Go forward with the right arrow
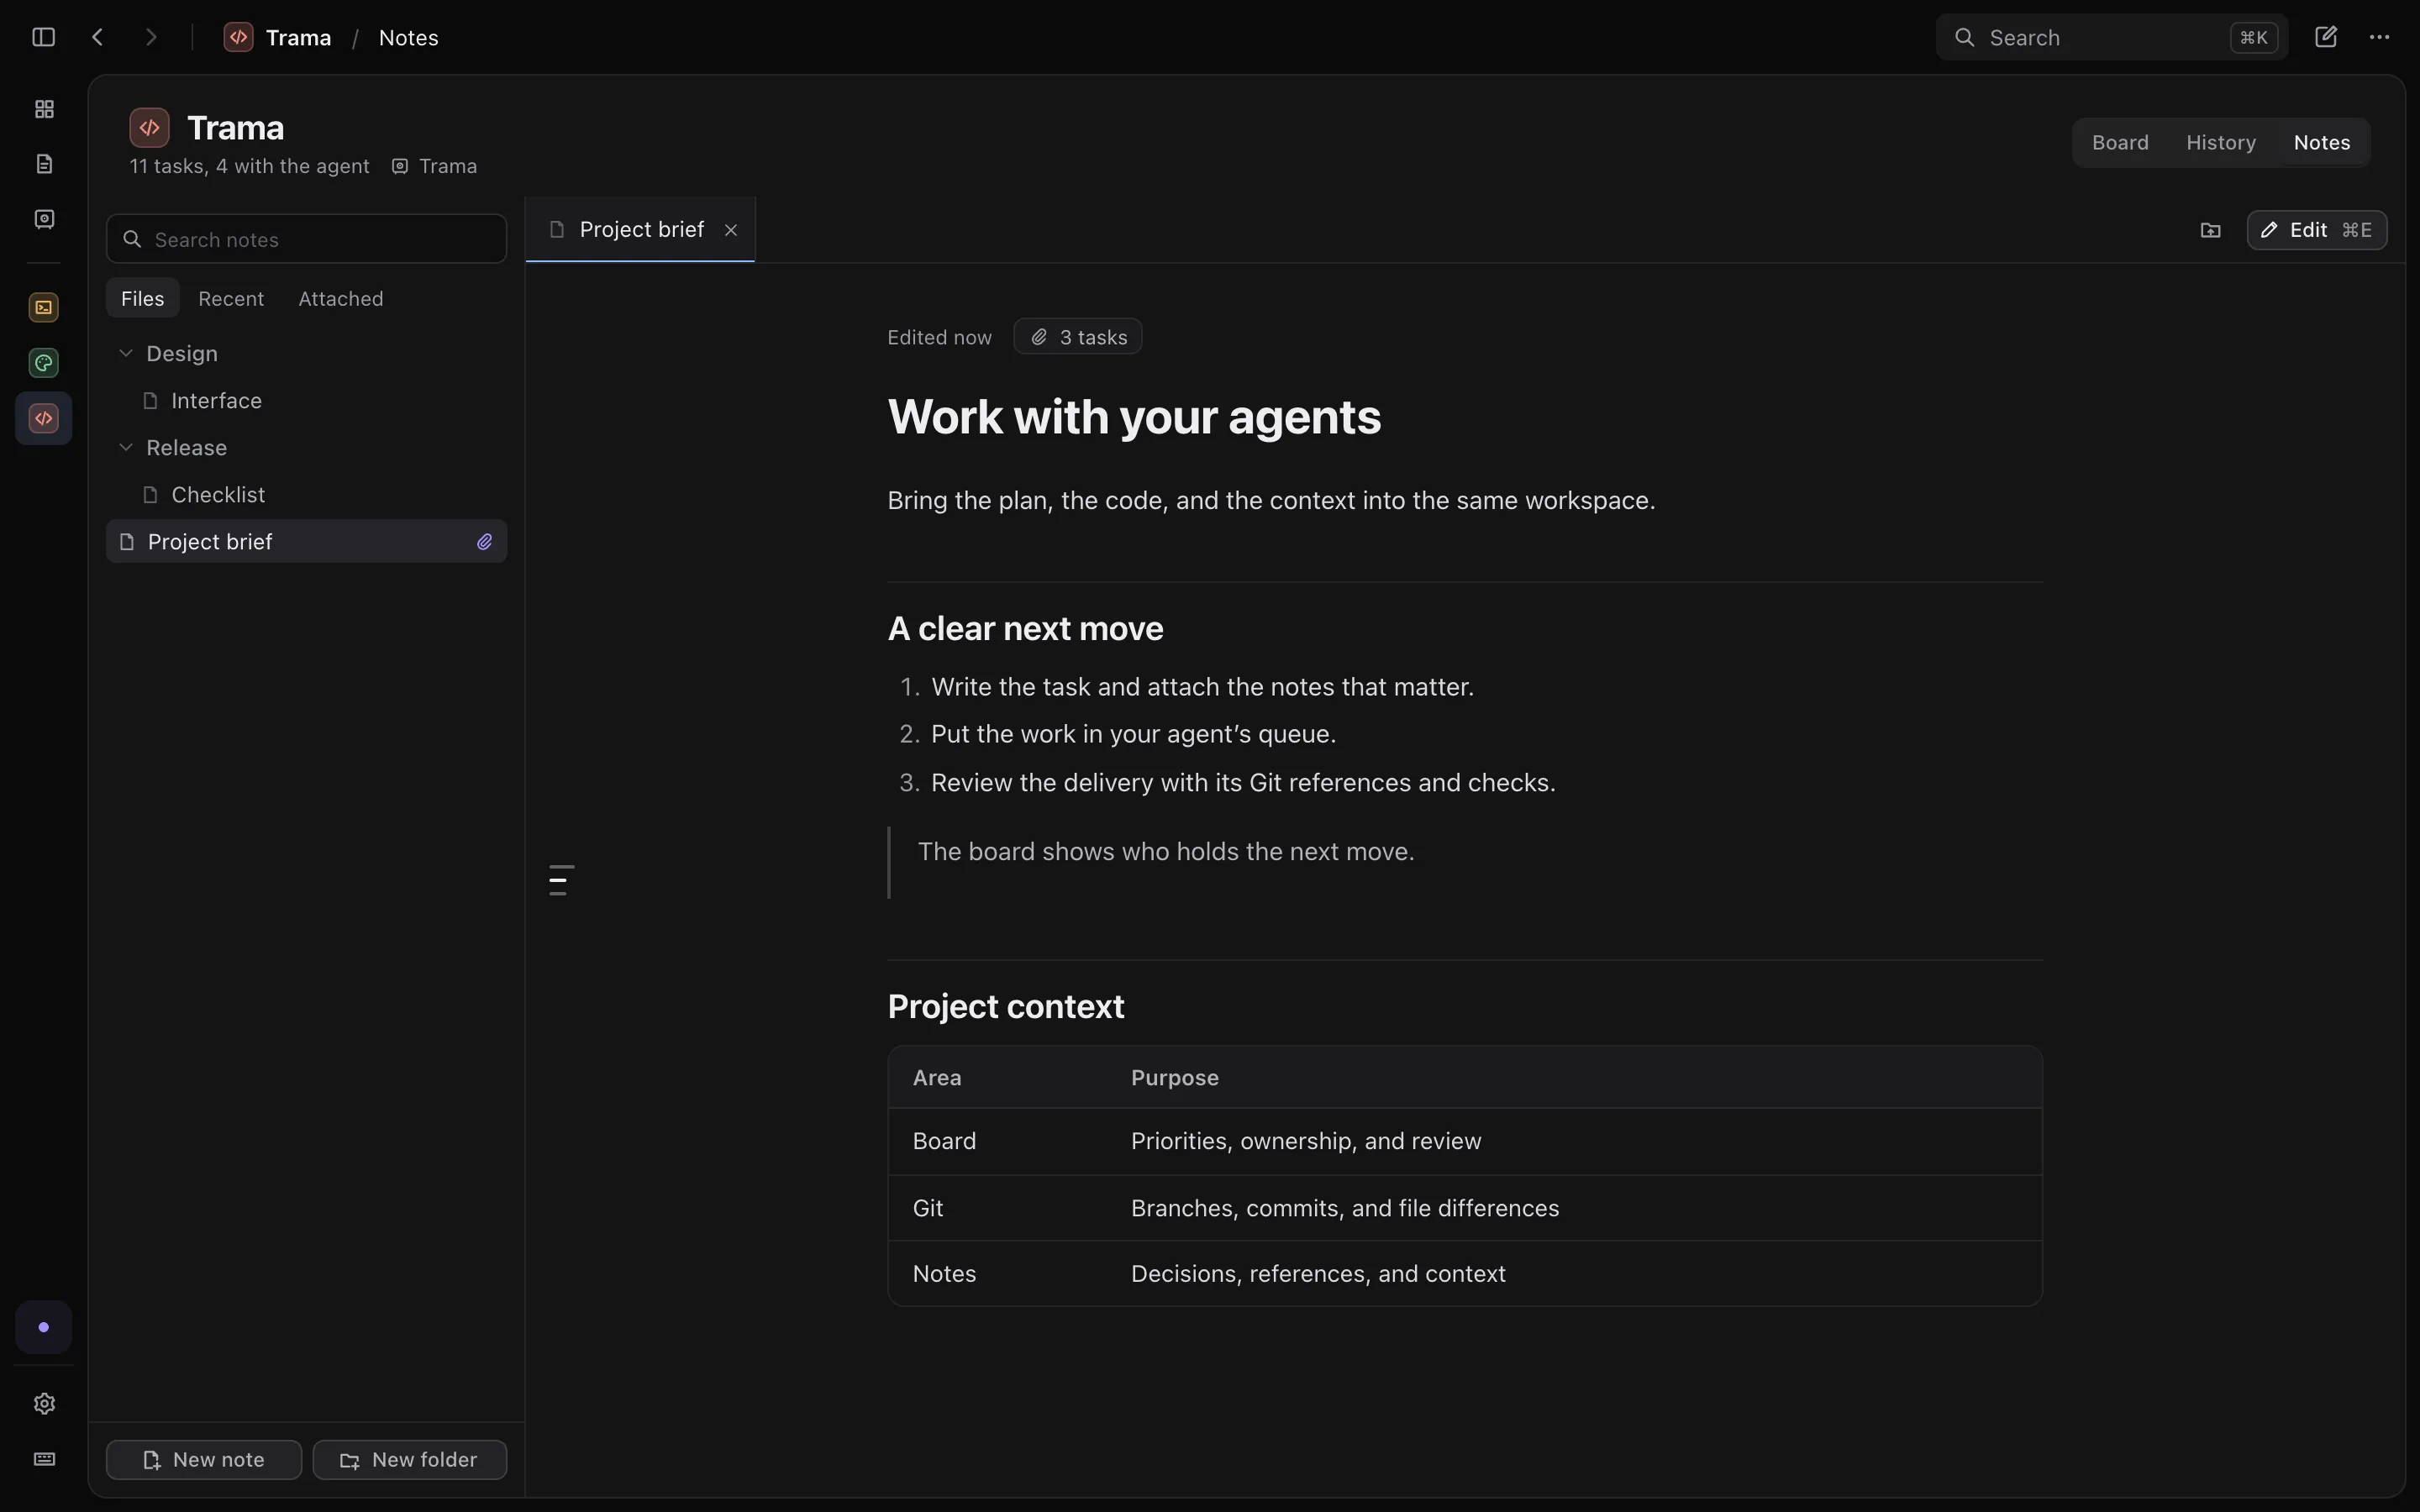Viewport: 2420px width, 1512px height. [x=151, y=37]
